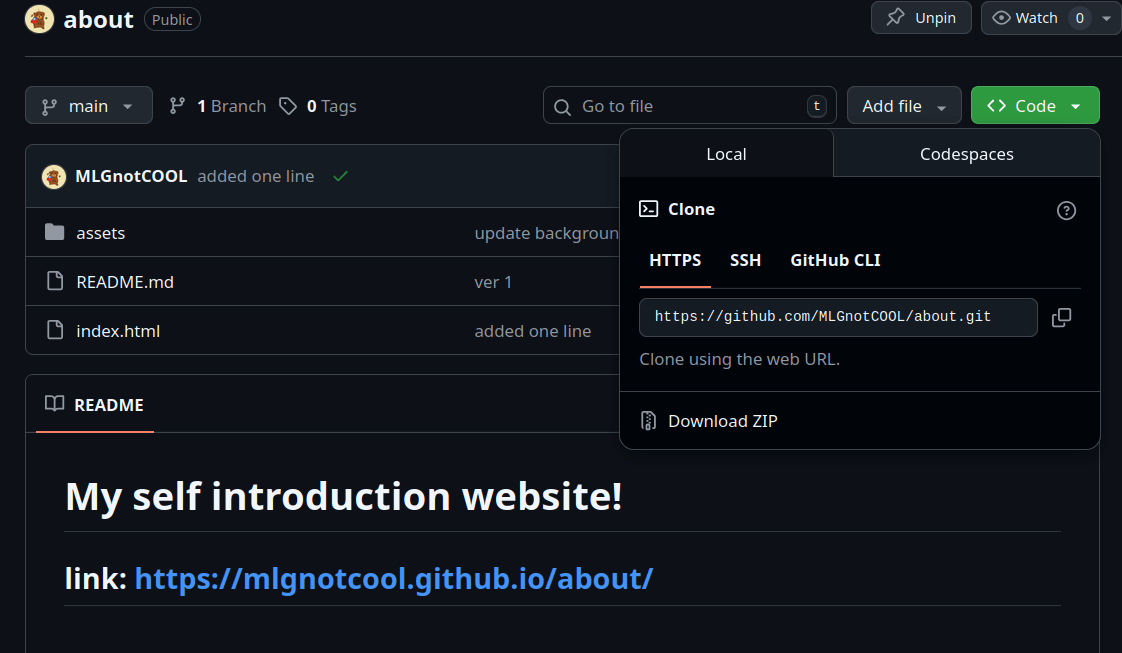Viewport: 1122px width, 653px height.
Task: Click the 'Clone using the web URL.' text
Action: (739, 359)
